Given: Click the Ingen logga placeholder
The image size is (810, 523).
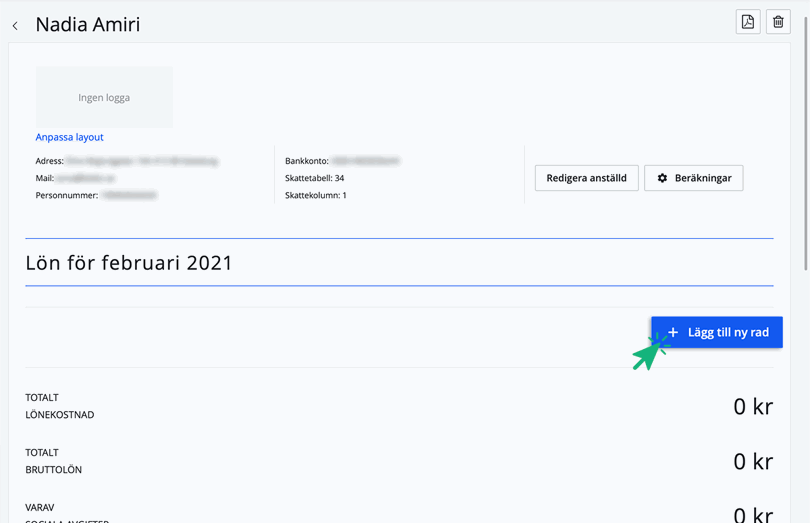Looking at the screenshot, I should pos(104,97).
